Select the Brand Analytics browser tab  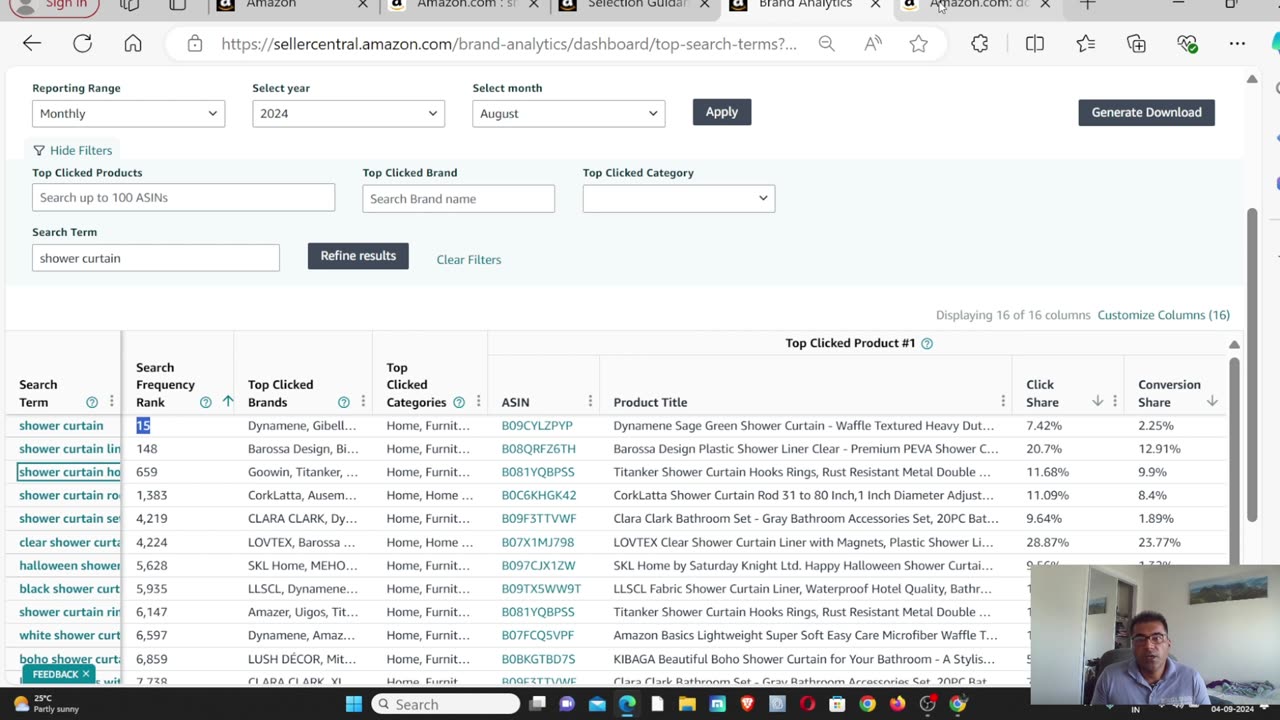pos(804,5)
